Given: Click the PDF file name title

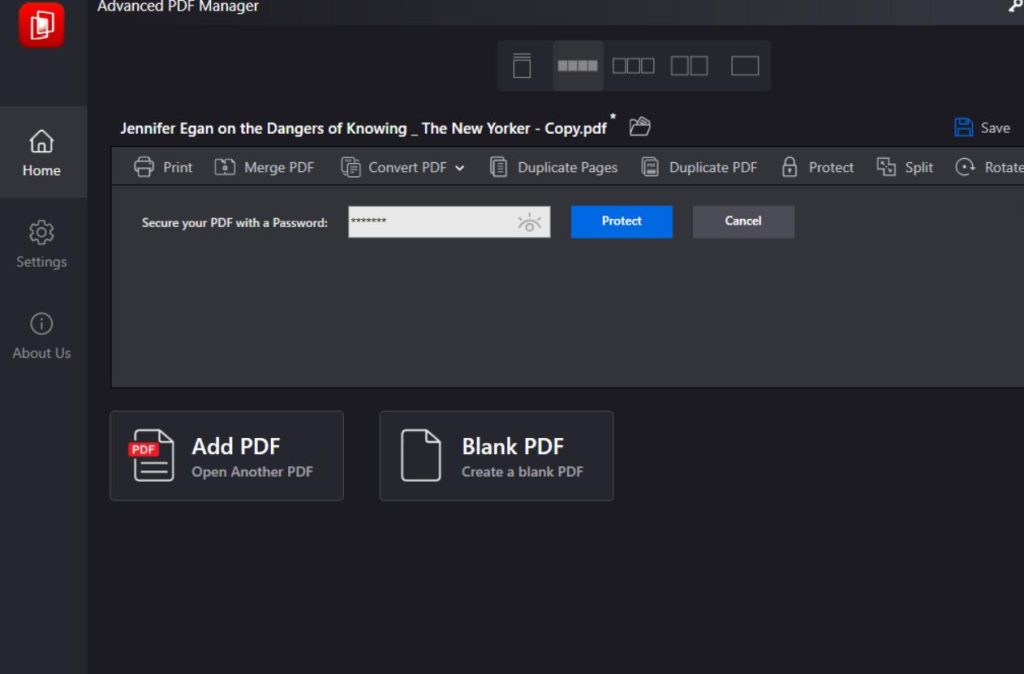Looking at the screenshot, I should click(363, 128).
